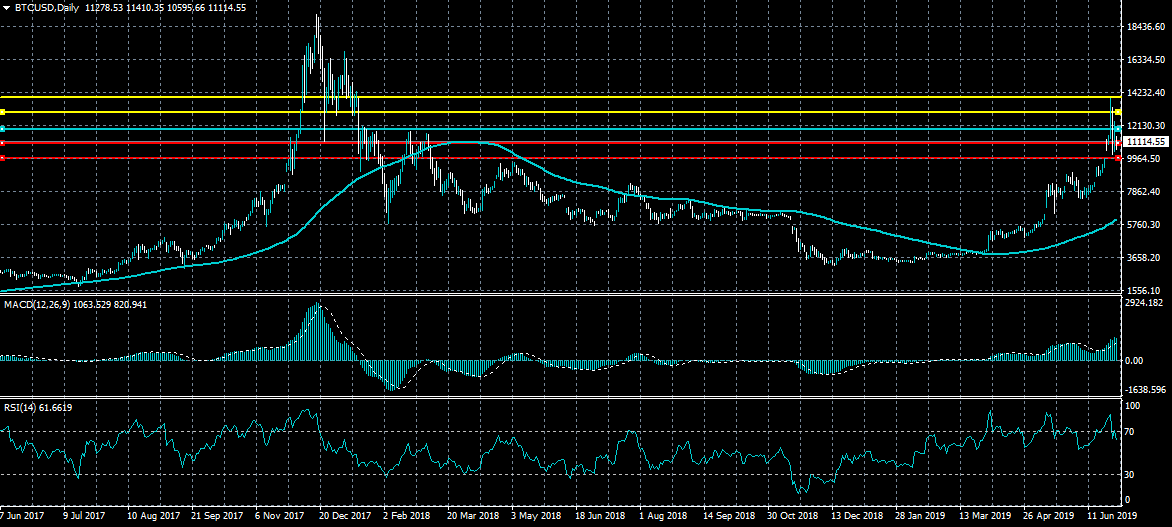Viewport: 1172px width, 527px height.
Task: Click the 6 Nov 2017 date label
Action: click(281, 516)
